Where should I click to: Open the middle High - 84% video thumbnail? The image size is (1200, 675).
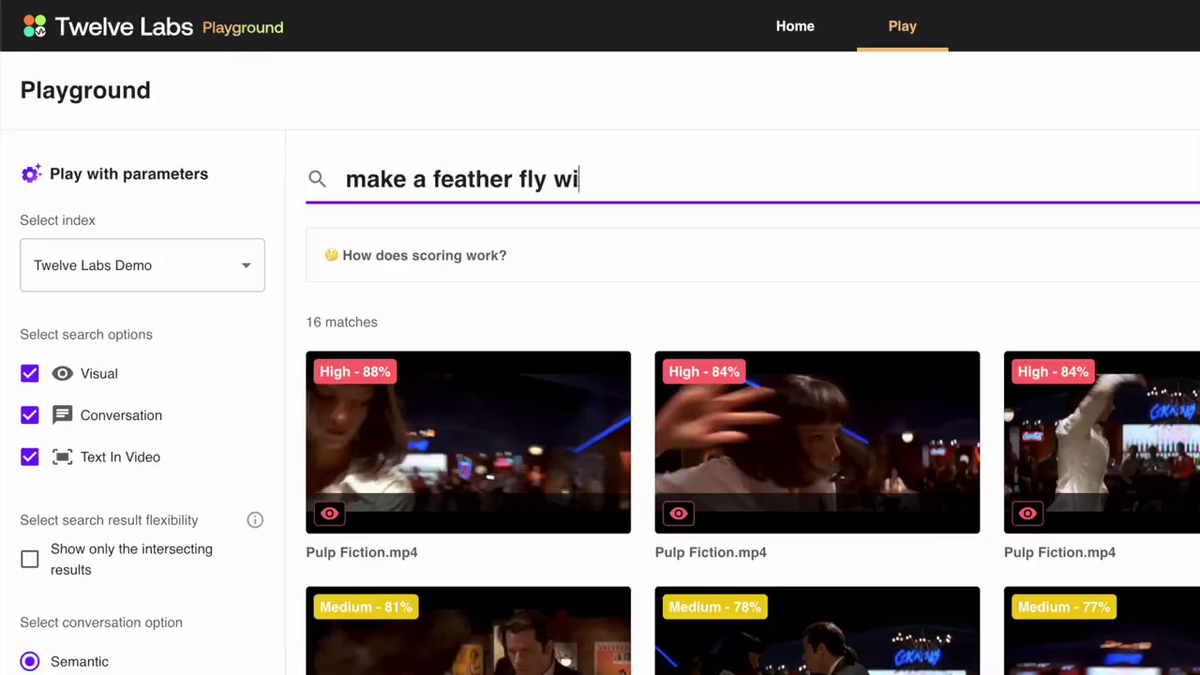[817, 442]
